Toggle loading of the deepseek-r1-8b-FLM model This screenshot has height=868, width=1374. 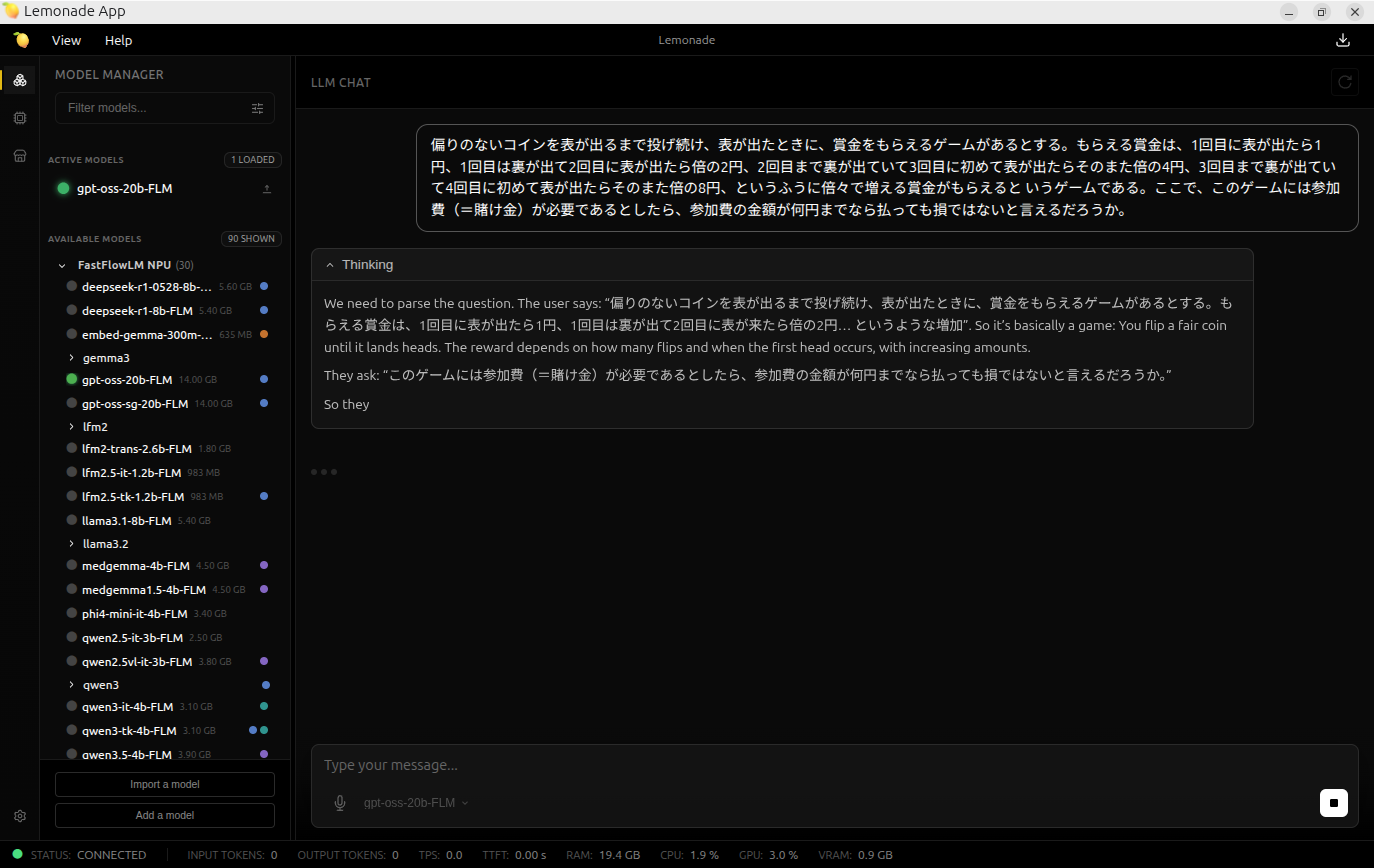click(71, 309)
